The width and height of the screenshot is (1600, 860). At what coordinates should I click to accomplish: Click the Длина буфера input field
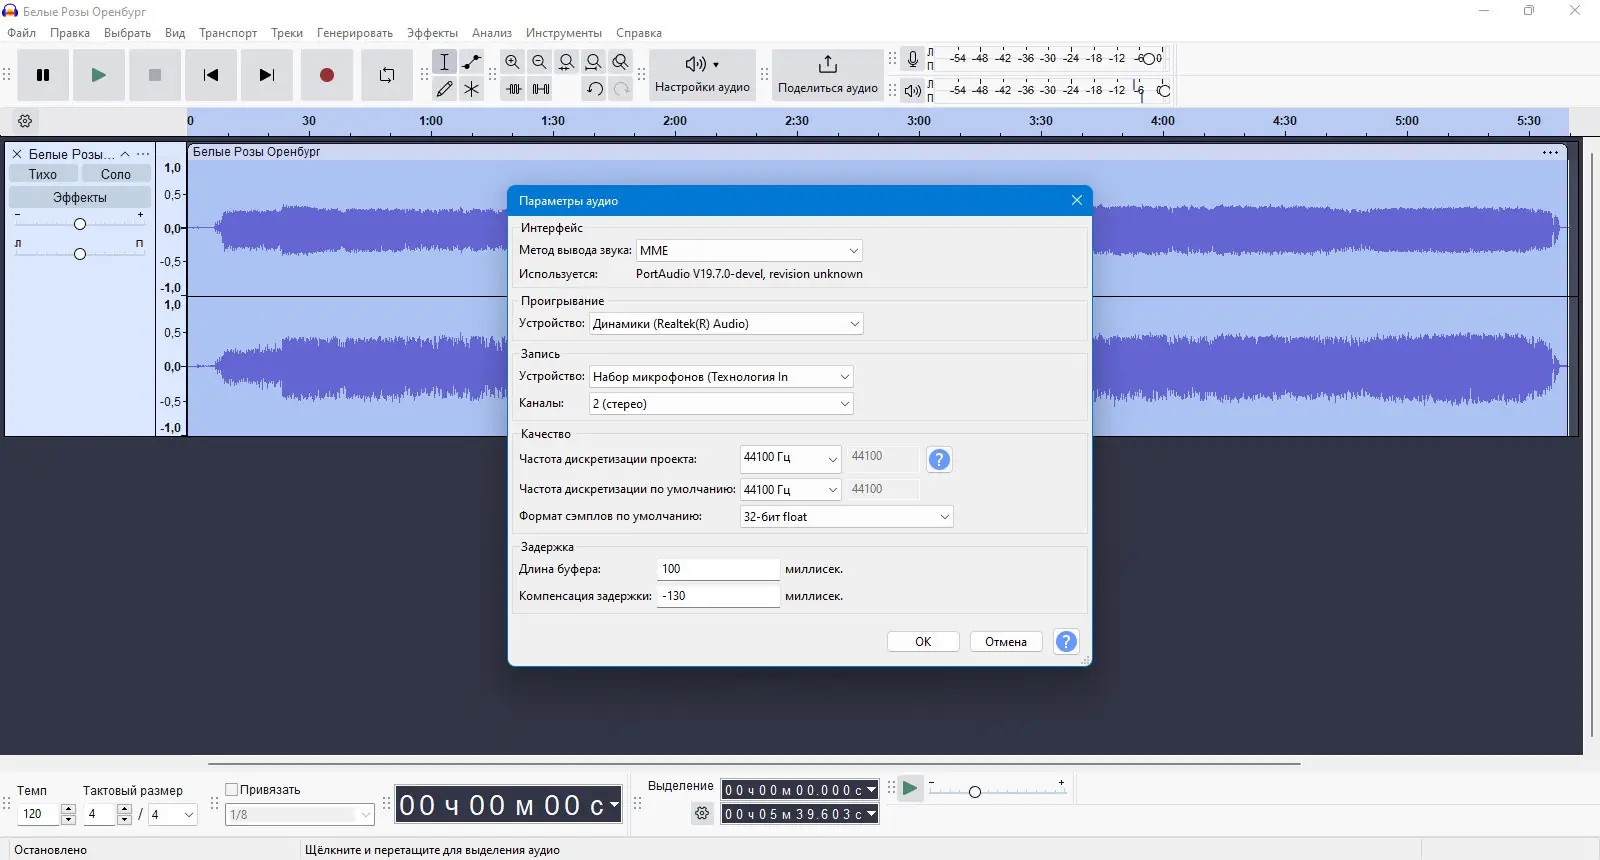click(718, 569)
